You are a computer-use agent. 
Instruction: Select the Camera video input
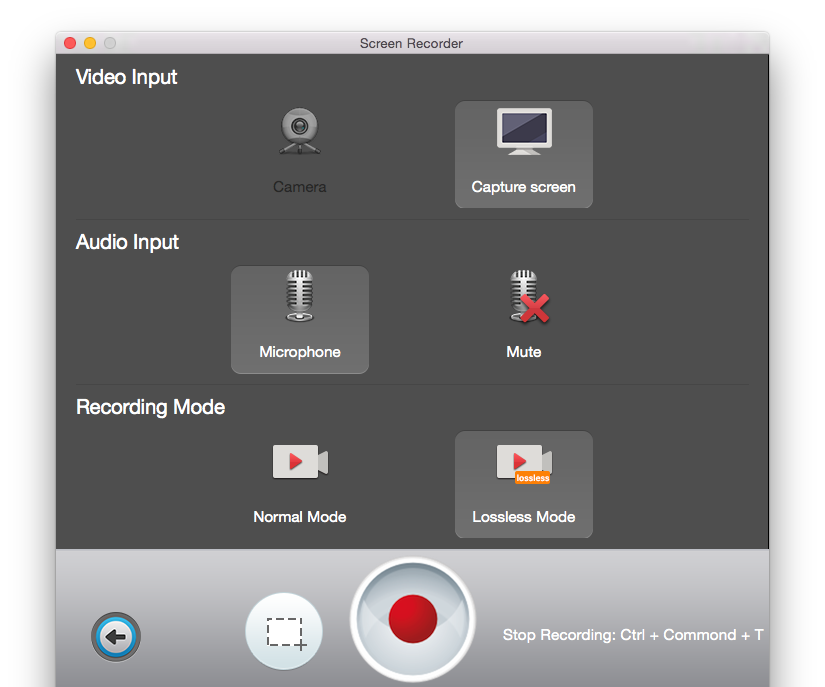click(300, 150)
